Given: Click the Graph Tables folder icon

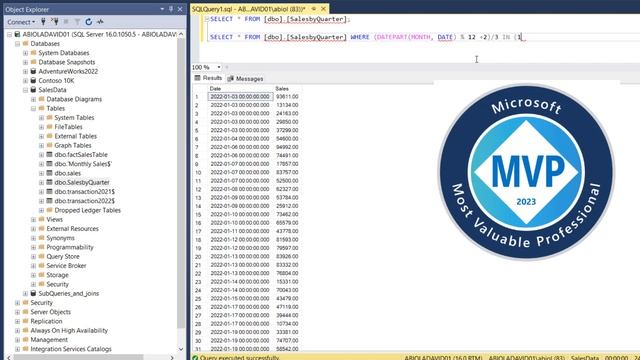Looking at the screenshot, I should (x=49, y=145).
